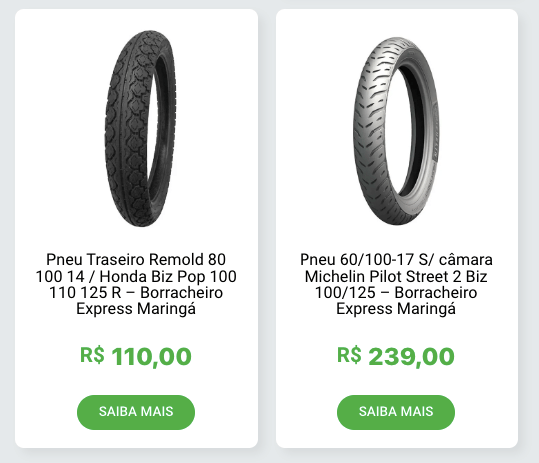The image size is (539, 463).
Task: Open the Pneu Traseiro Remold product title
Action: click(x=136, y=284)
